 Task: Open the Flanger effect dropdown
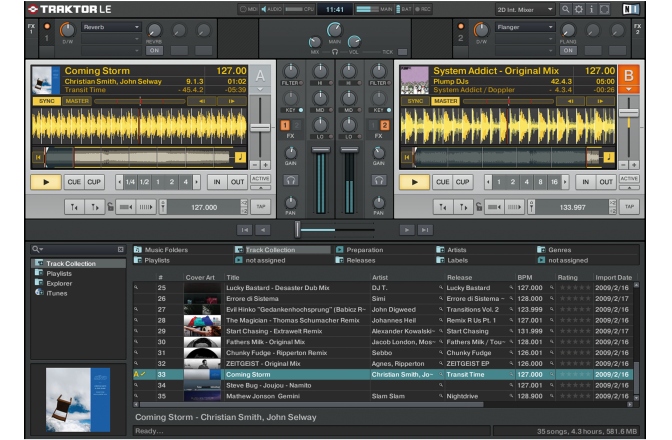[x=525, y=27]
